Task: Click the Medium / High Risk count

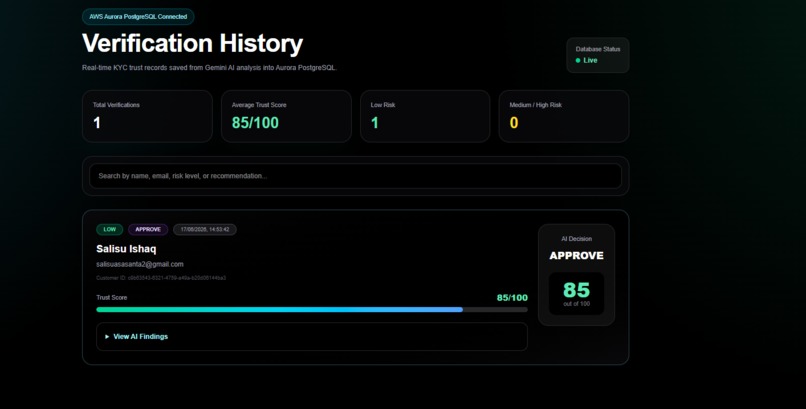Action: coord(514,123)
